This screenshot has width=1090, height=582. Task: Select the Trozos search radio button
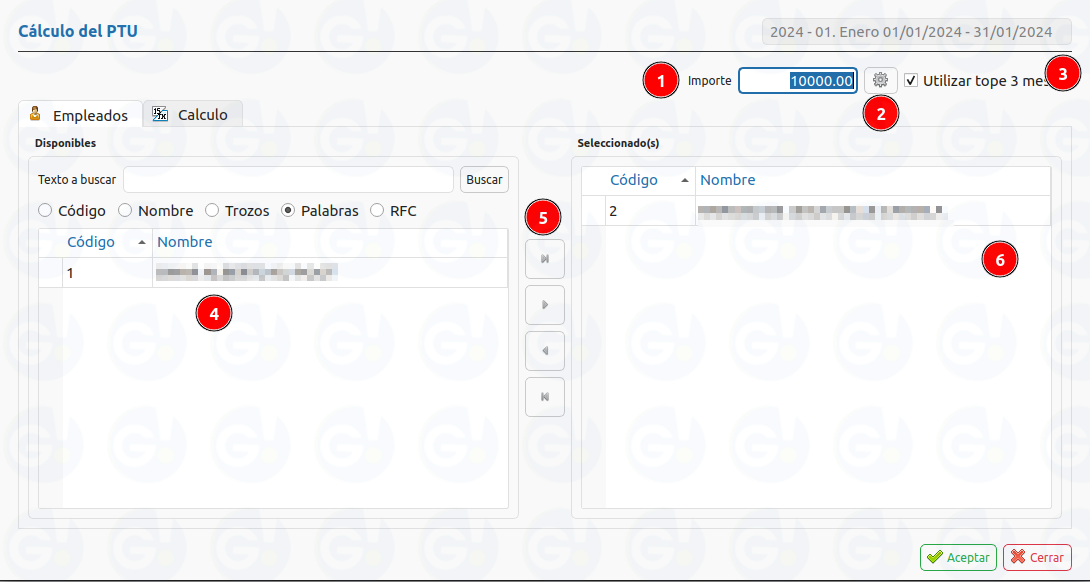click(212, 211)
